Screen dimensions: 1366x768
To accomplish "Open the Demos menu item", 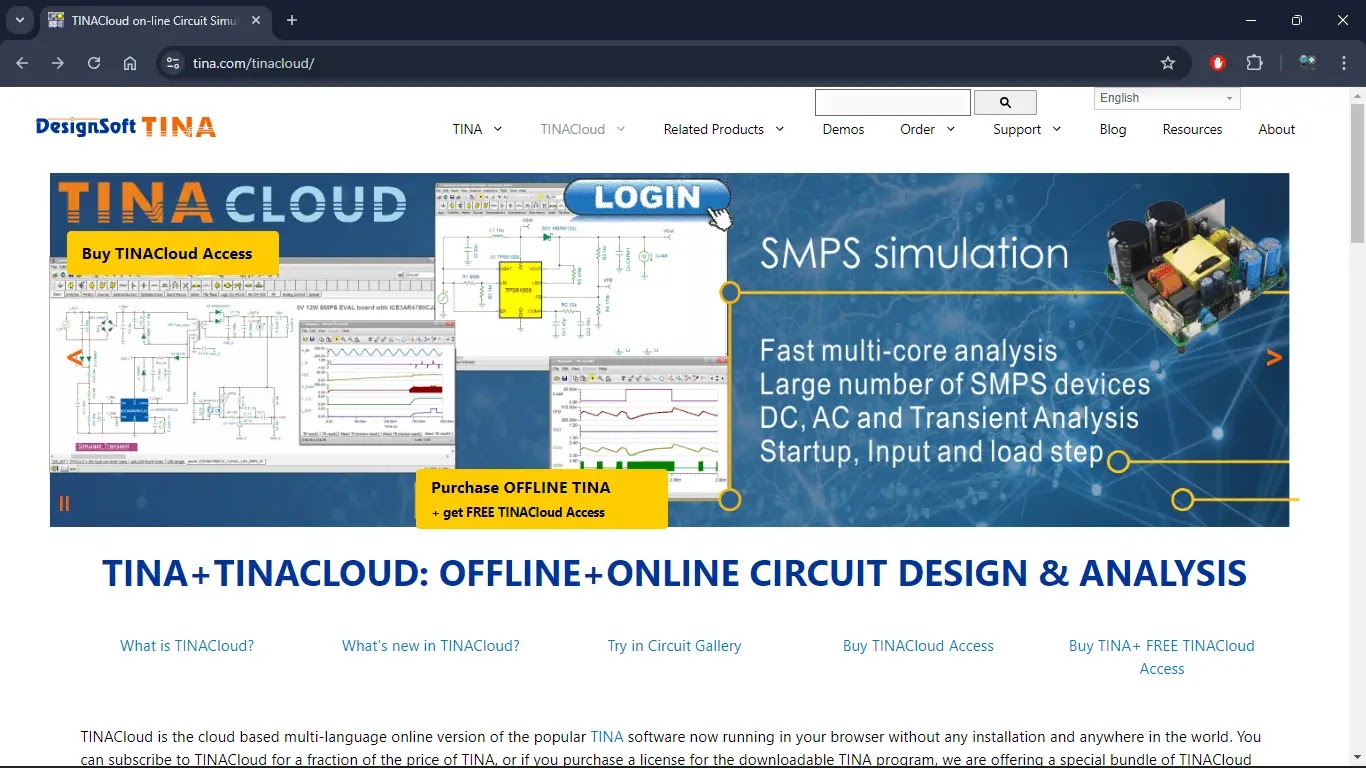I will point(843,129).
